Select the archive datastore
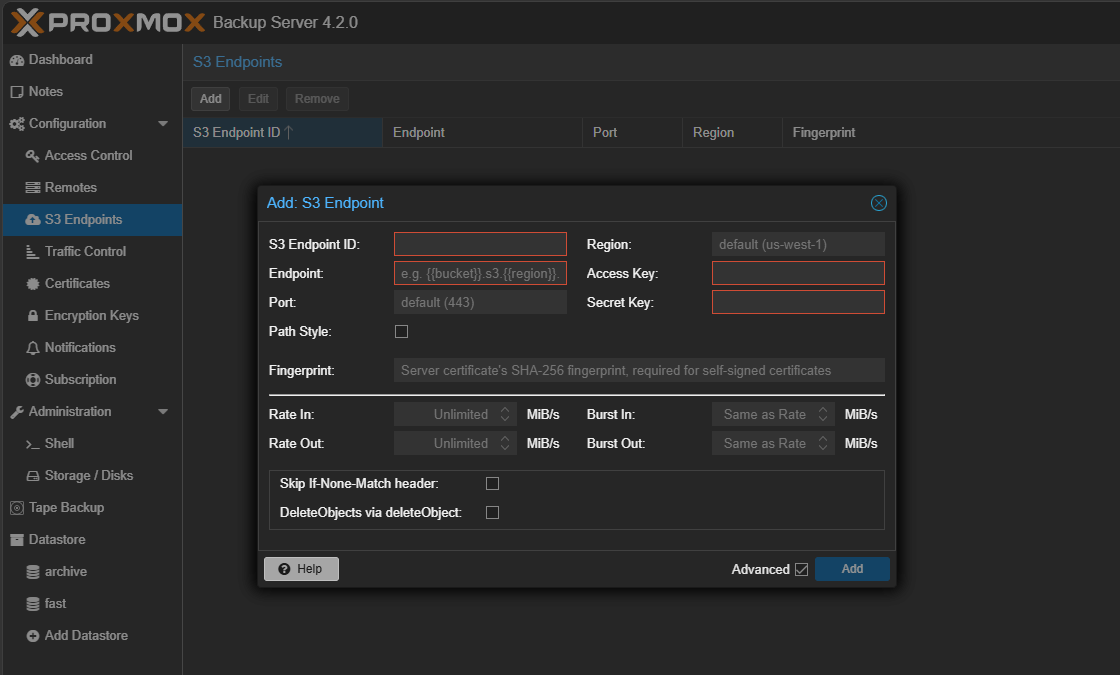The height and width of the screenshot is (675, 1120). click(65, 572)
